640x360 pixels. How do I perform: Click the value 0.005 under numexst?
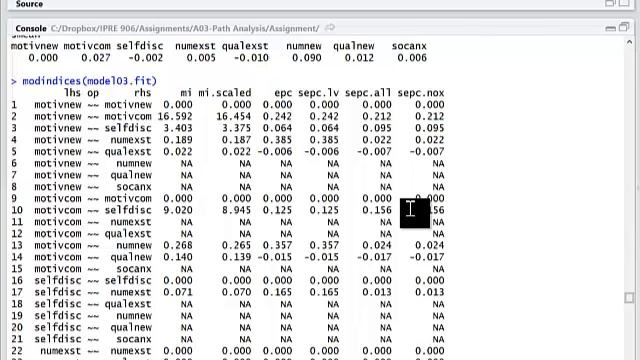(201, 58)
